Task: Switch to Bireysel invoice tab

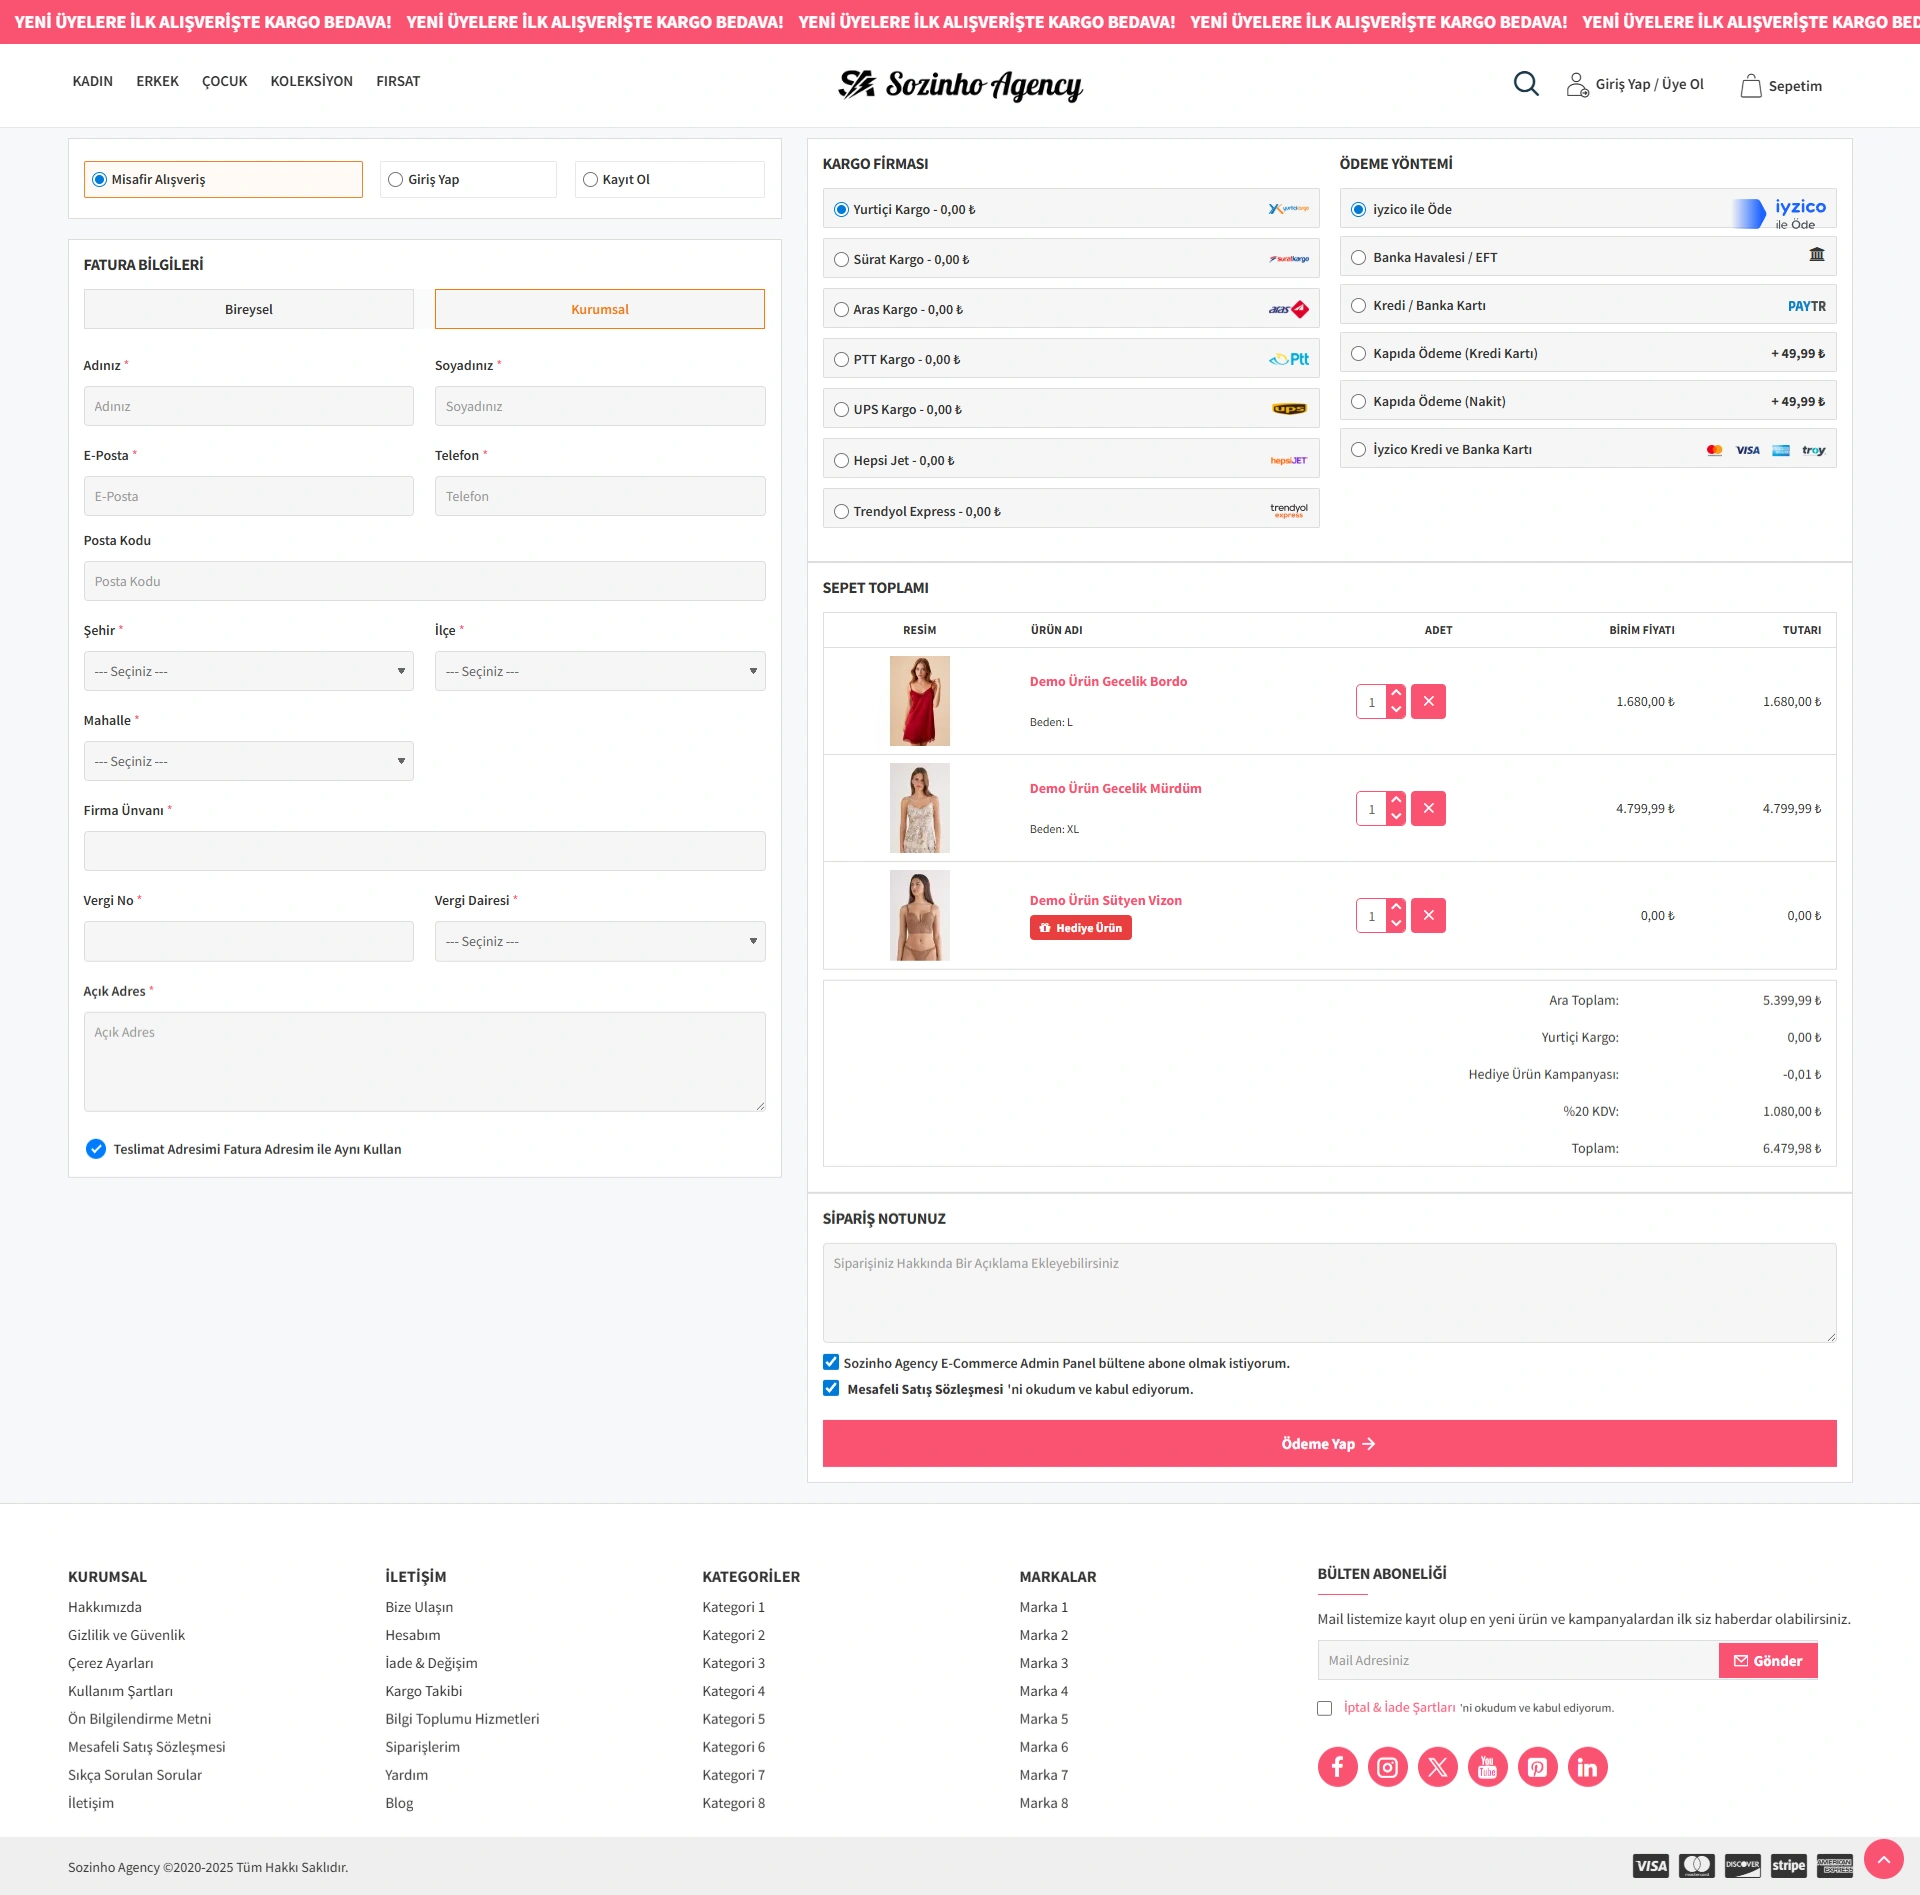Action: 248,309
